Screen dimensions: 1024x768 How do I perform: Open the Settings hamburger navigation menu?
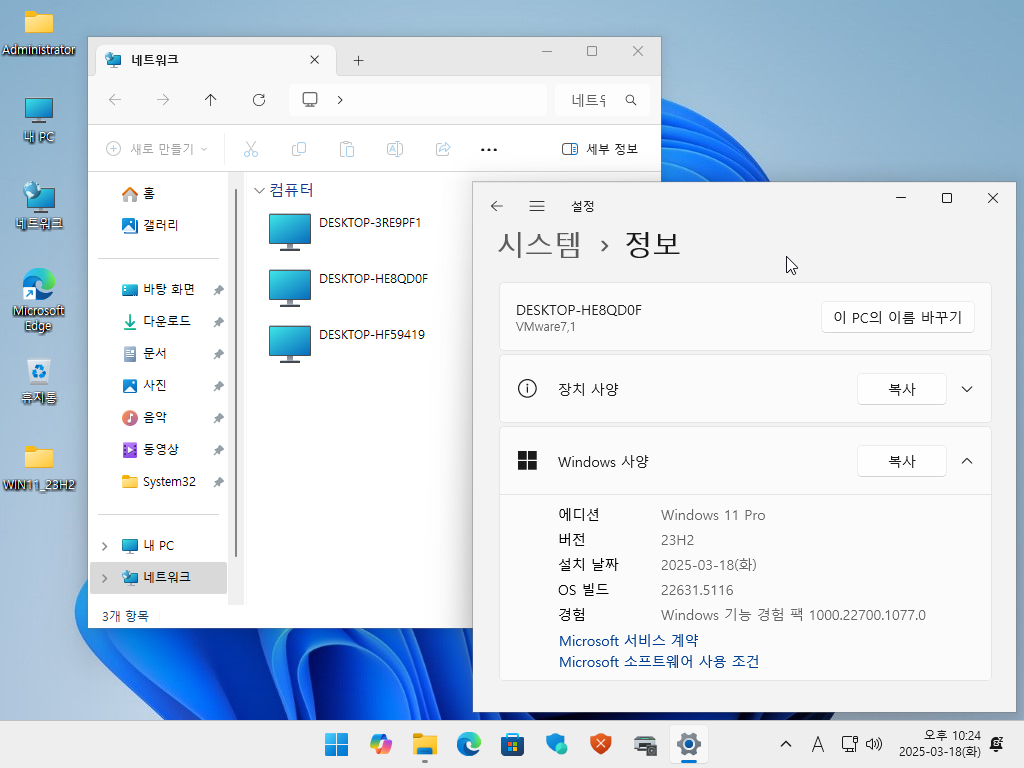pyautogui.click(x=537, y=206)
